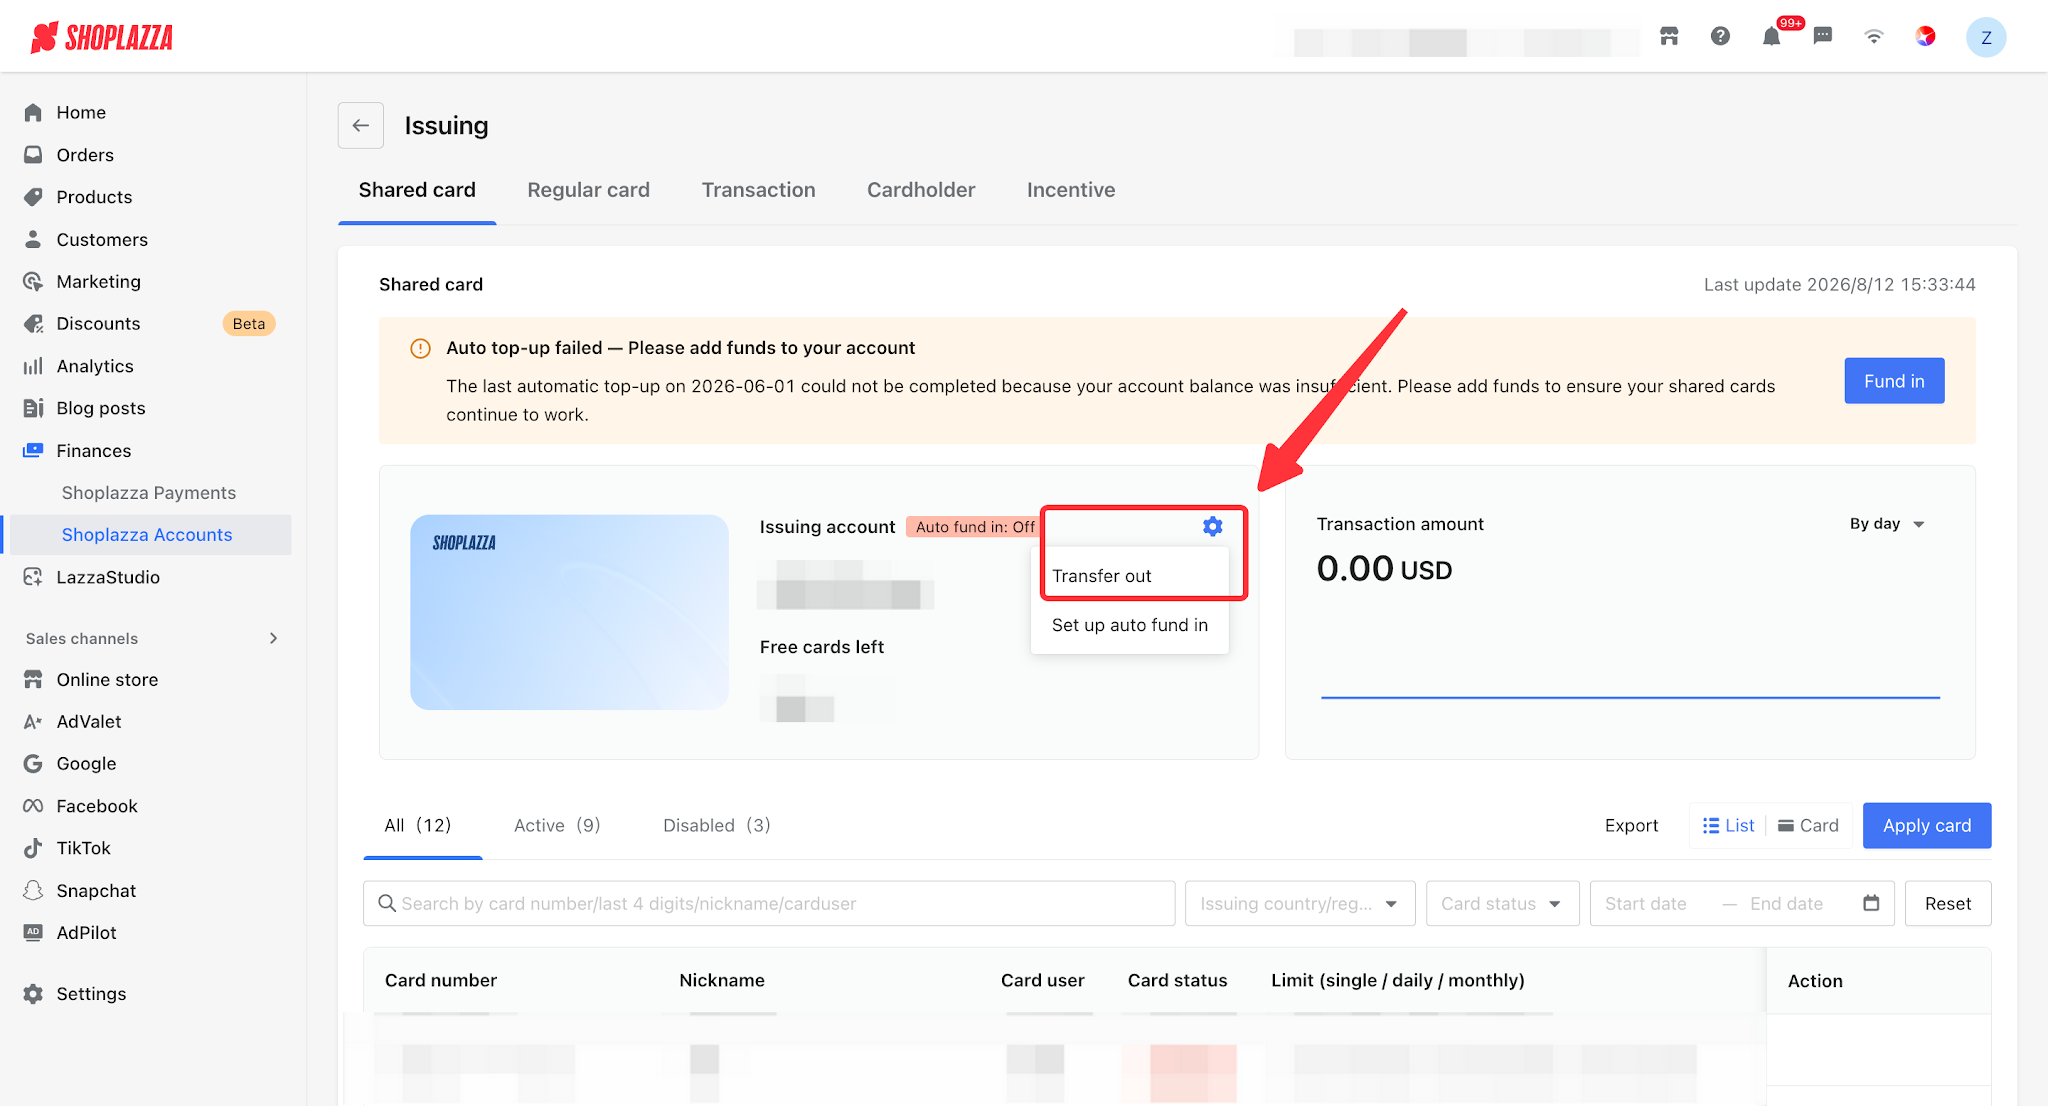The height and width of the screenshot is (1106, 2048).
Task: Open the storefront icon in the header
Action: [1669, 37]
